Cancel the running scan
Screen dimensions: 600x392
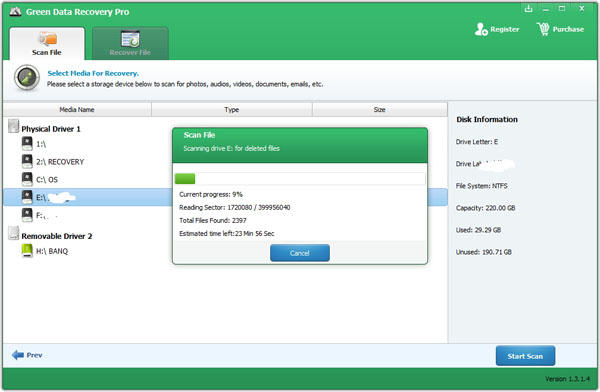(300, 253)
